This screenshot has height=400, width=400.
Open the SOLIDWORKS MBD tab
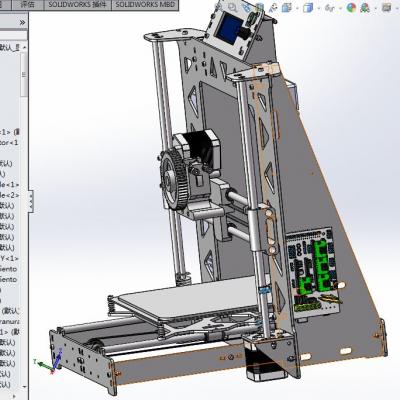[x=145, y=5]
